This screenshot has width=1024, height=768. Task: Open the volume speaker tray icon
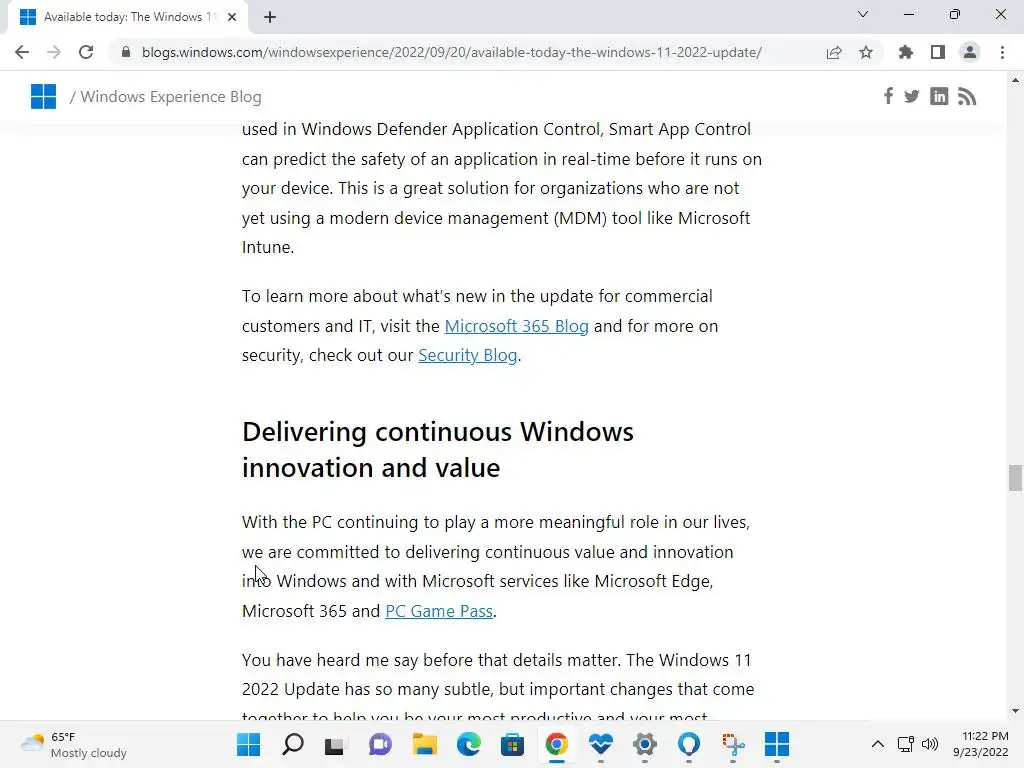pos(930,744)
